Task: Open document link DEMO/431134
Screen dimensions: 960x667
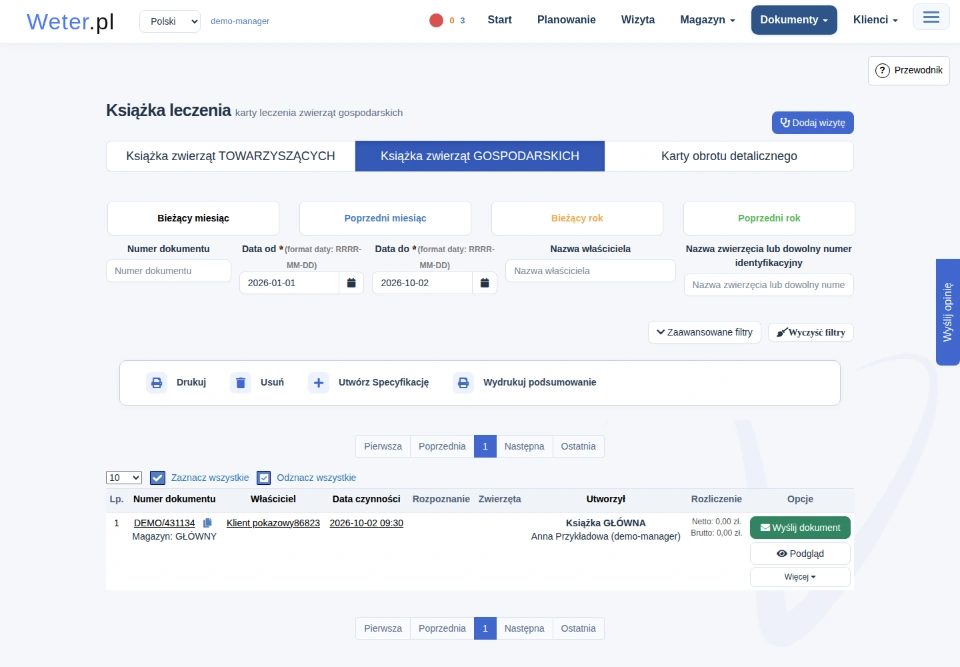Action: point(164,523)
